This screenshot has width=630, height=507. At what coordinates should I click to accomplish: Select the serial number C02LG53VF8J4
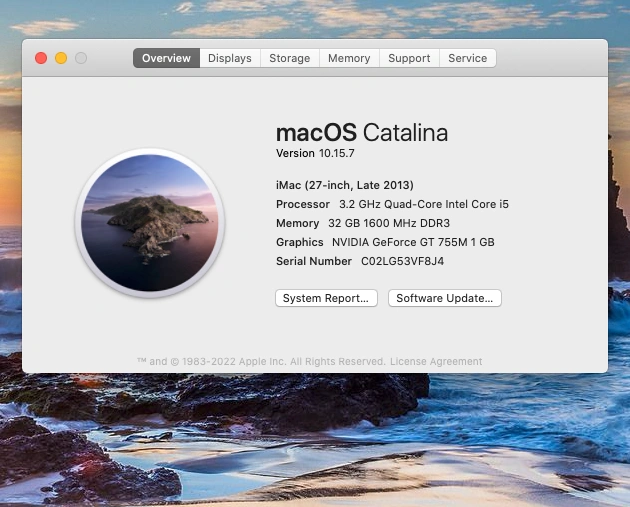pyautogui.click(x=403, y=262)
